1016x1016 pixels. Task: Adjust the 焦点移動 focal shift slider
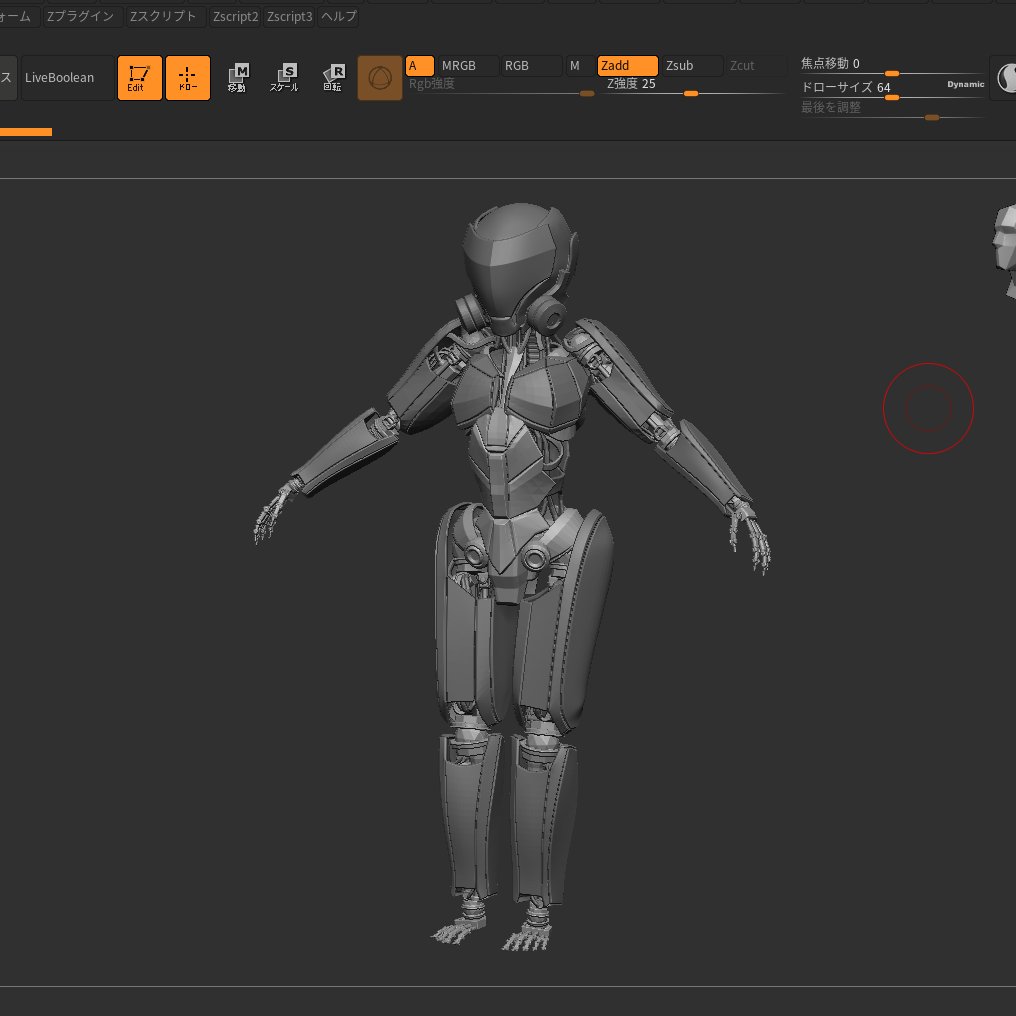pyautogui.click(x=892, y=65)
